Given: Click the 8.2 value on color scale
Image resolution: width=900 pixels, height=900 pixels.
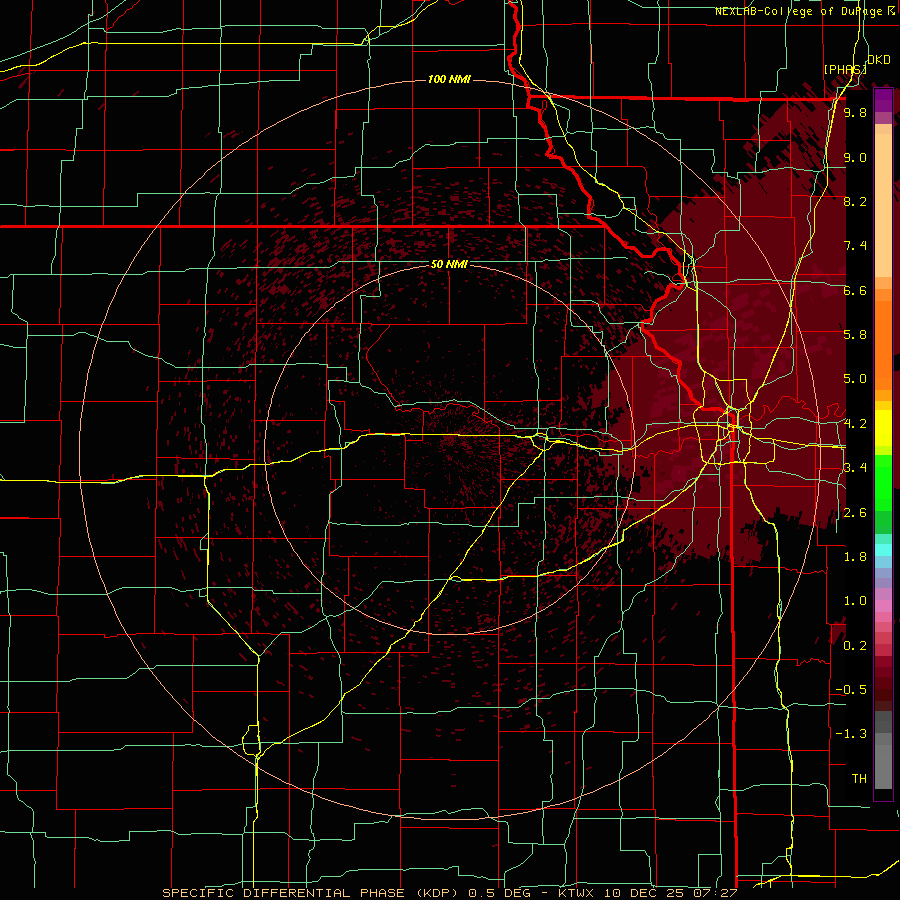Looking at the screenshot, I should pos(855,201).
